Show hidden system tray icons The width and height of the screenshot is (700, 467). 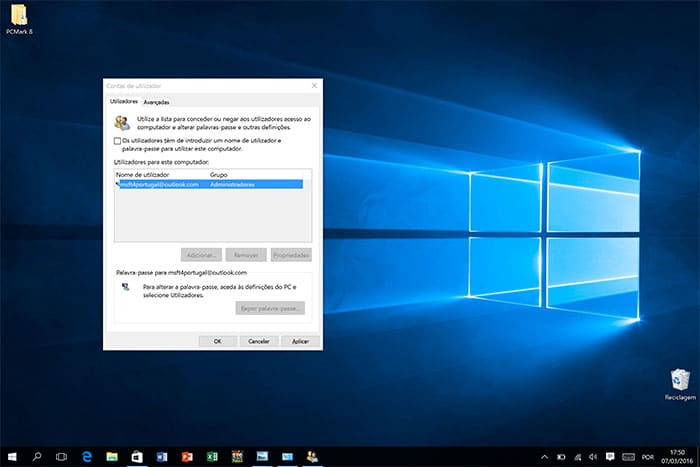[544, 457]
